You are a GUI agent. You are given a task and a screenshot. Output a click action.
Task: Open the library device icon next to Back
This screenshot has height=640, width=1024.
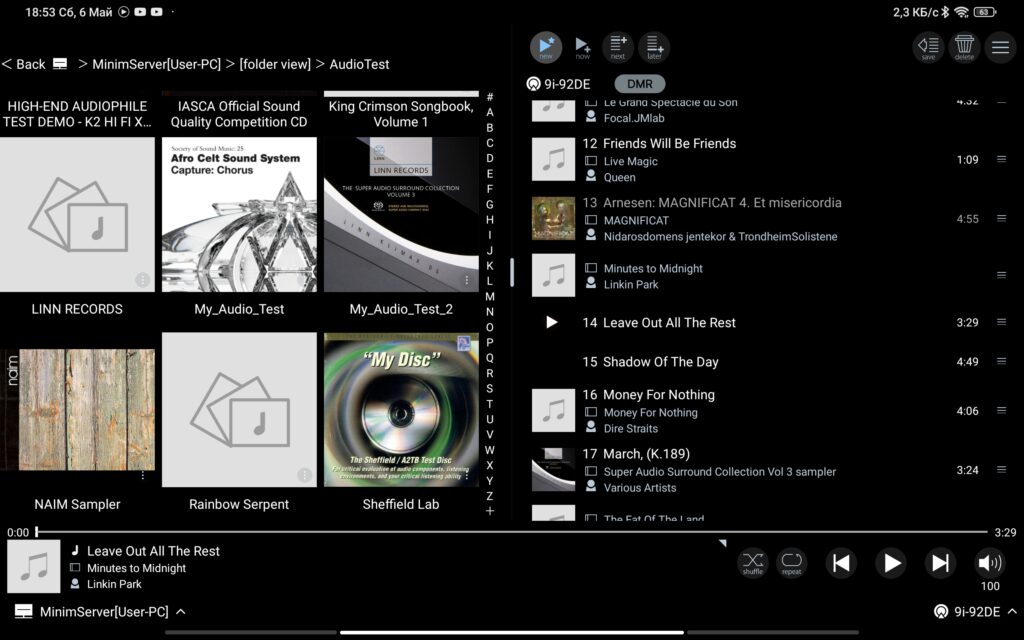click(60, 64)
